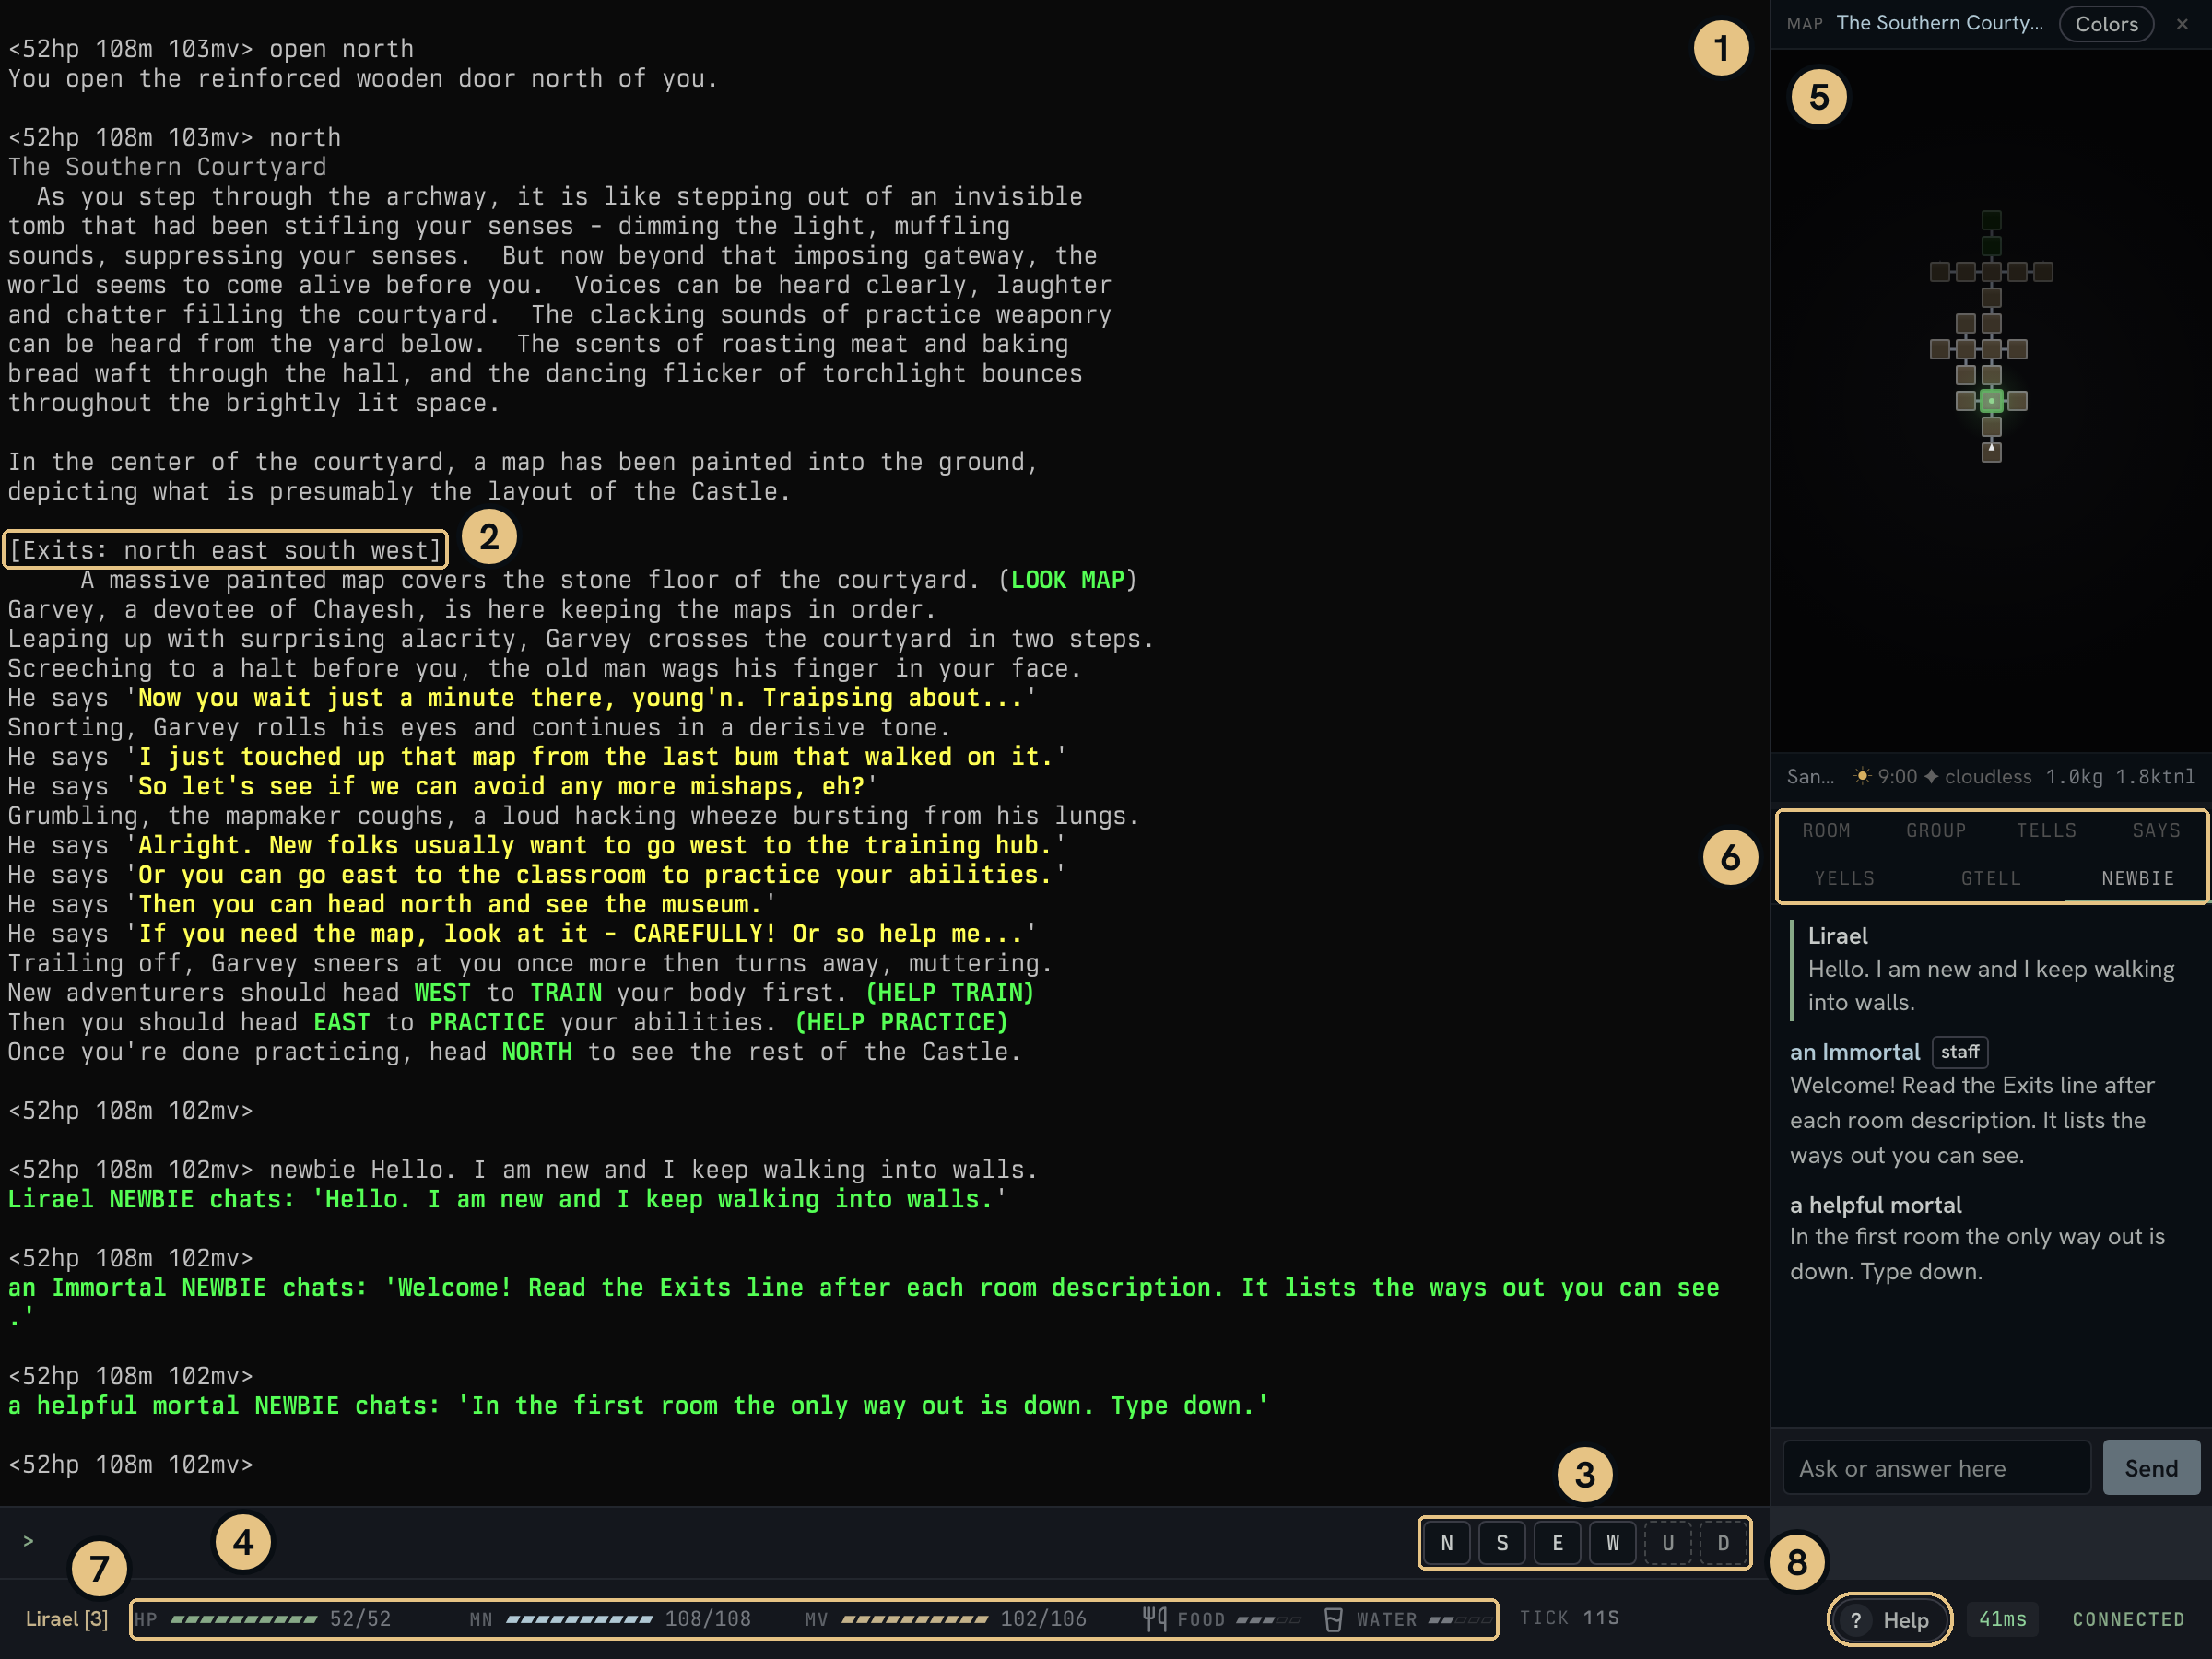Click the U up-direction button
Viewport: 2212px width, 1659px height.
click(1668, 1543)
